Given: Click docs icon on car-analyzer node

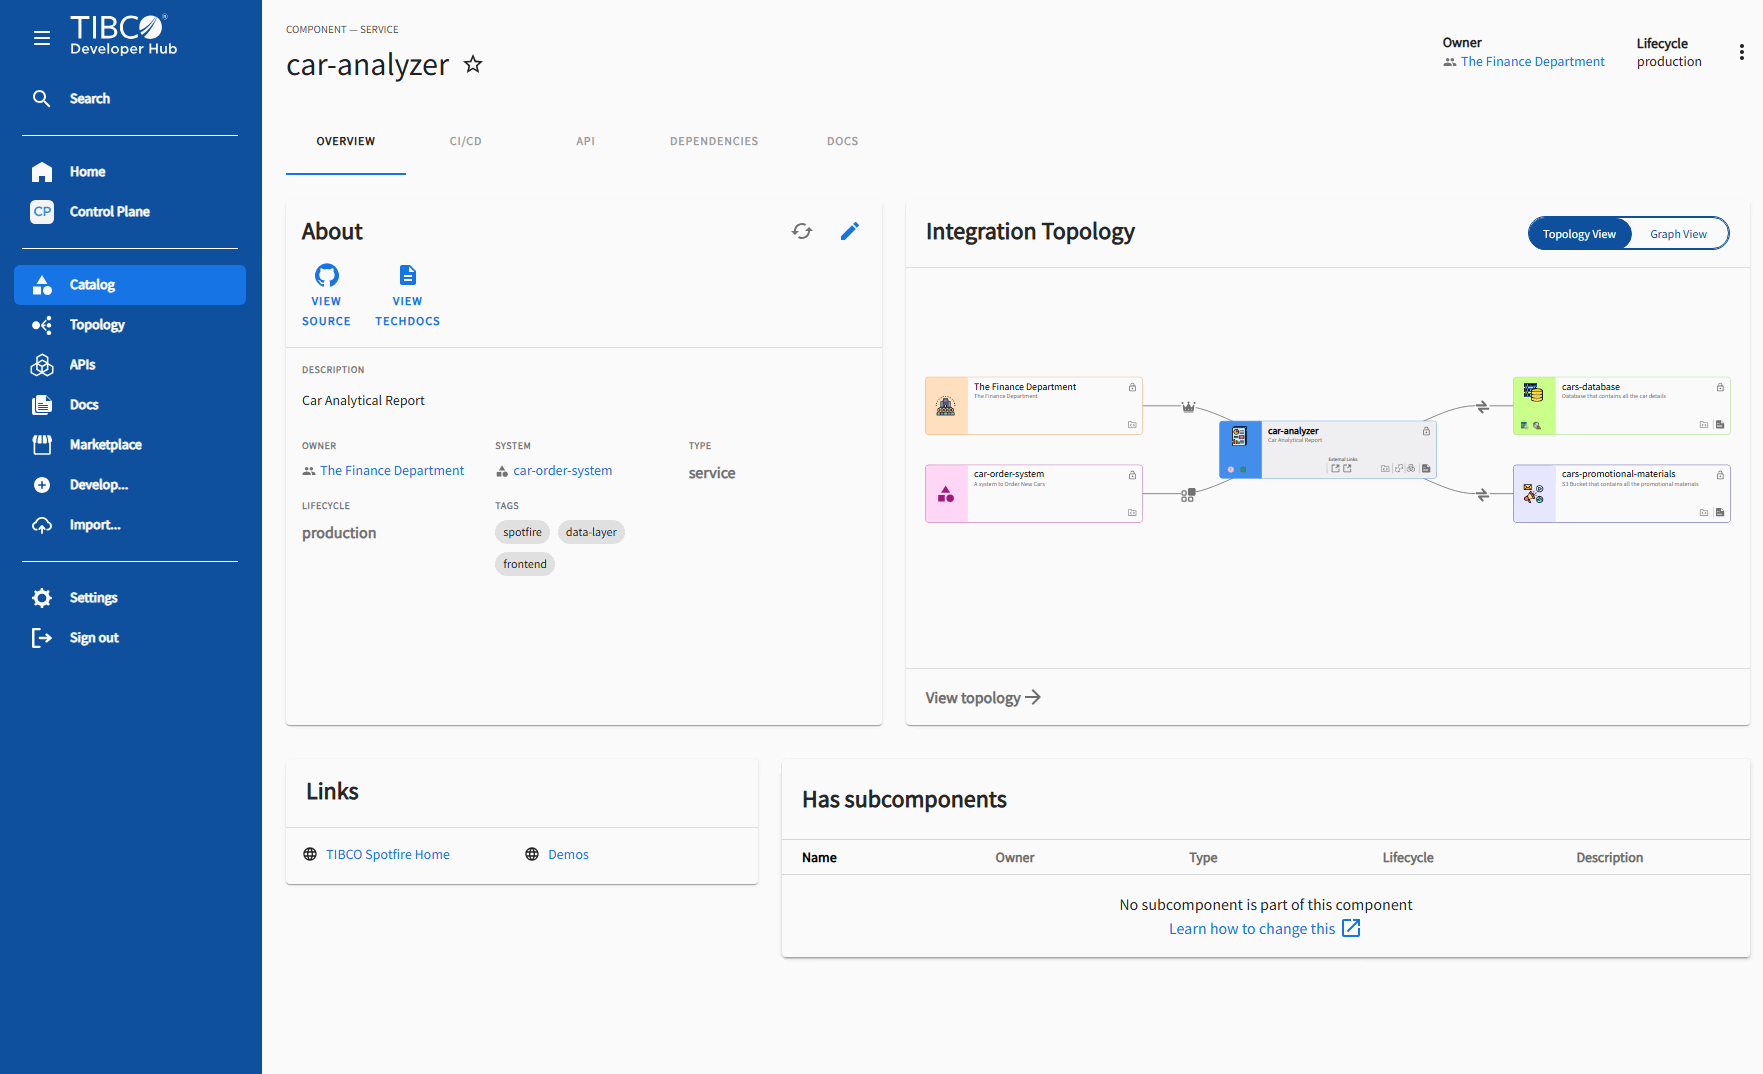Looking at the screenshot, I should pos(1426,468).
